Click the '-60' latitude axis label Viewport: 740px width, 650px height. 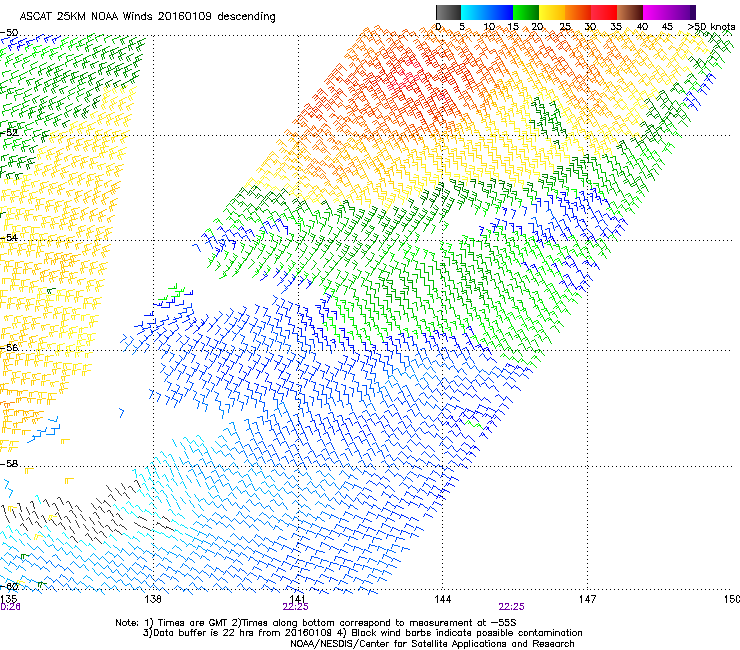coord(9,587)
